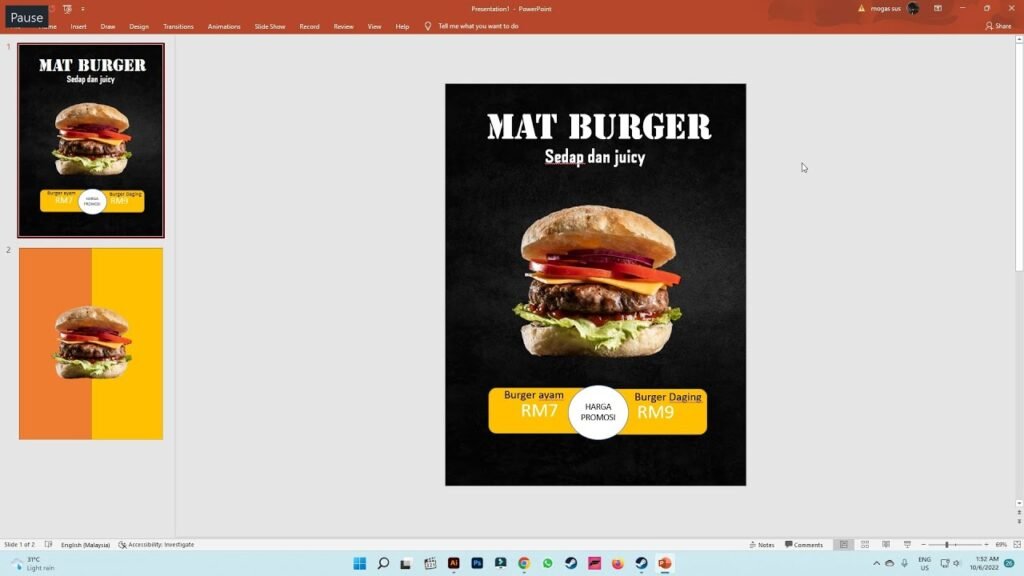This screenshot has width=1024, height=576.
Task: Expand the system tray hidden icons chevron
Action: [x=876, y=563]
